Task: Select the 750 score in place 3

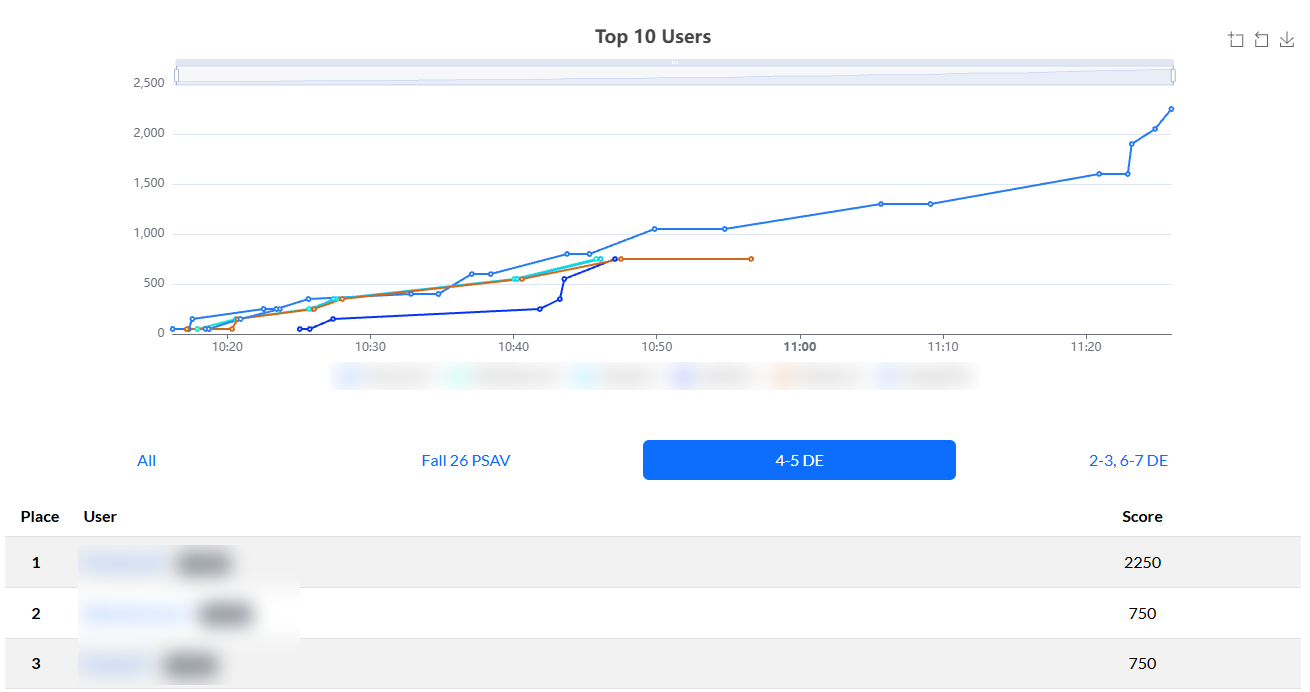Action: [x=1142, y=664]
